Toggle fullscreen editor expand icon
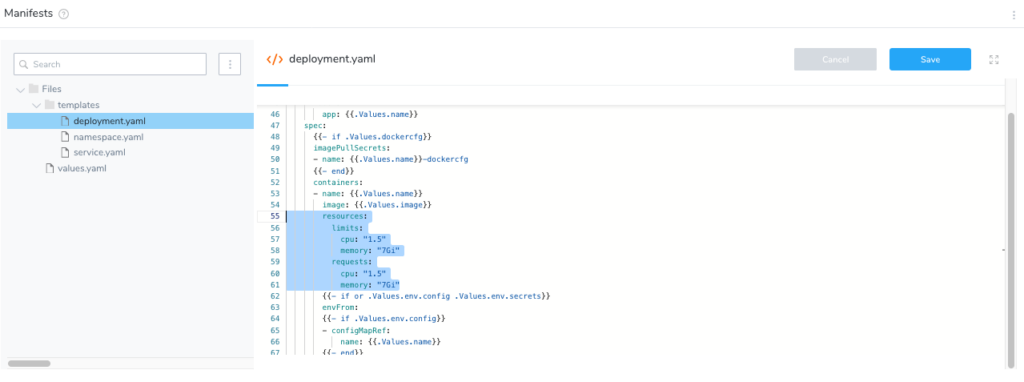 tap(994, 59)
